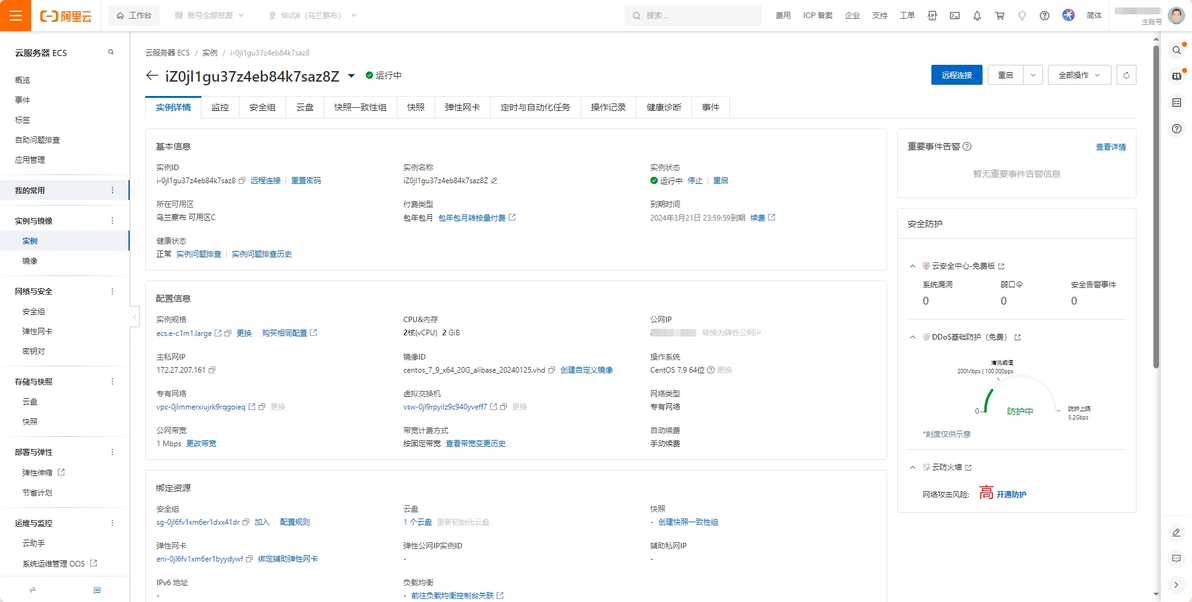Open the 工作台 workbench button
1192x602 pixels.
click(x=134, y=15)
